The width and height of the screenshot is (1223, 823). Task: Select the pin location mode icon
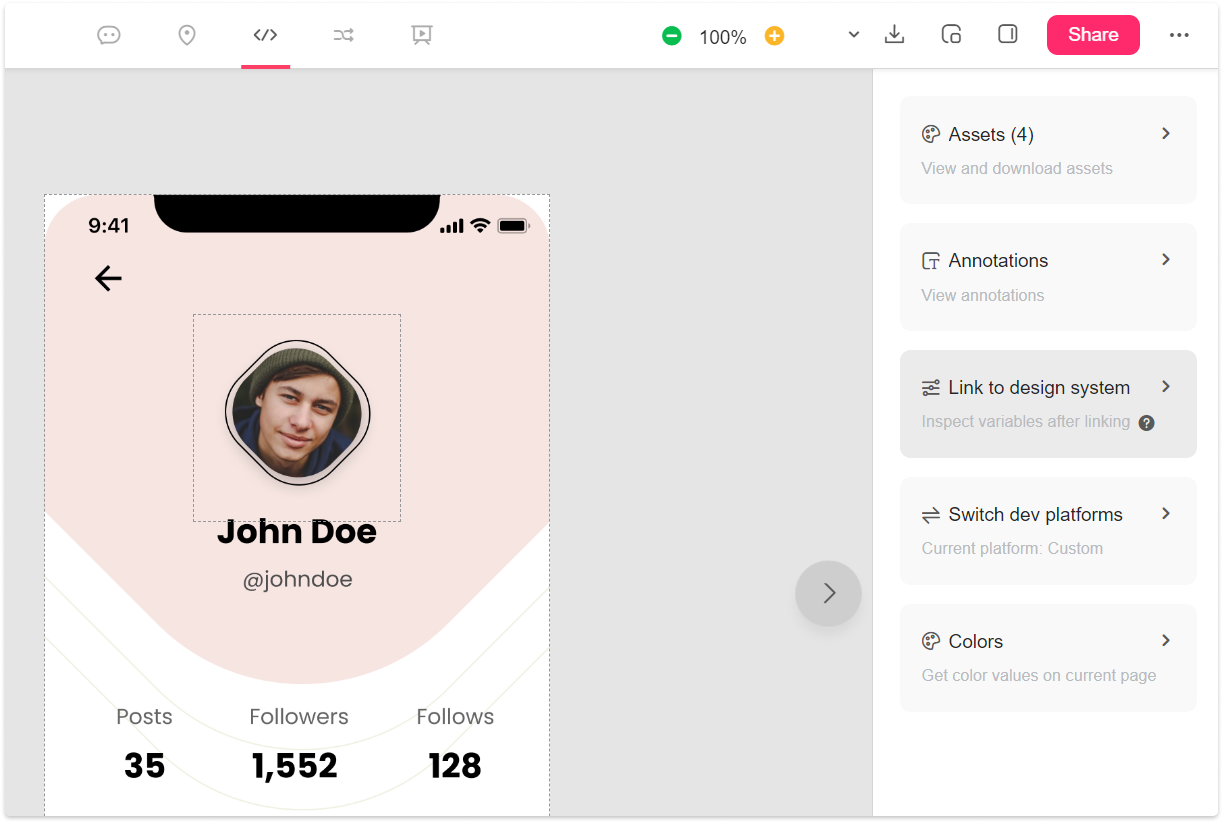187,35
